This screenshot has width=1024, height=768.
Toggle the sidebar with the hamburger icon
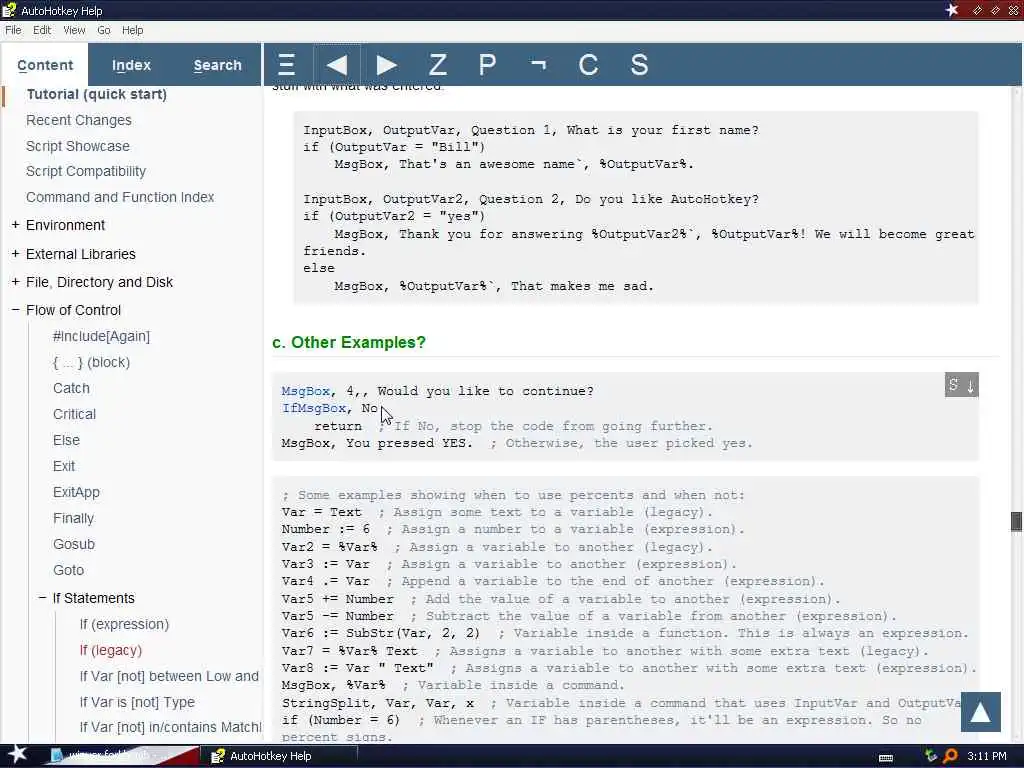tap(287, 65)
